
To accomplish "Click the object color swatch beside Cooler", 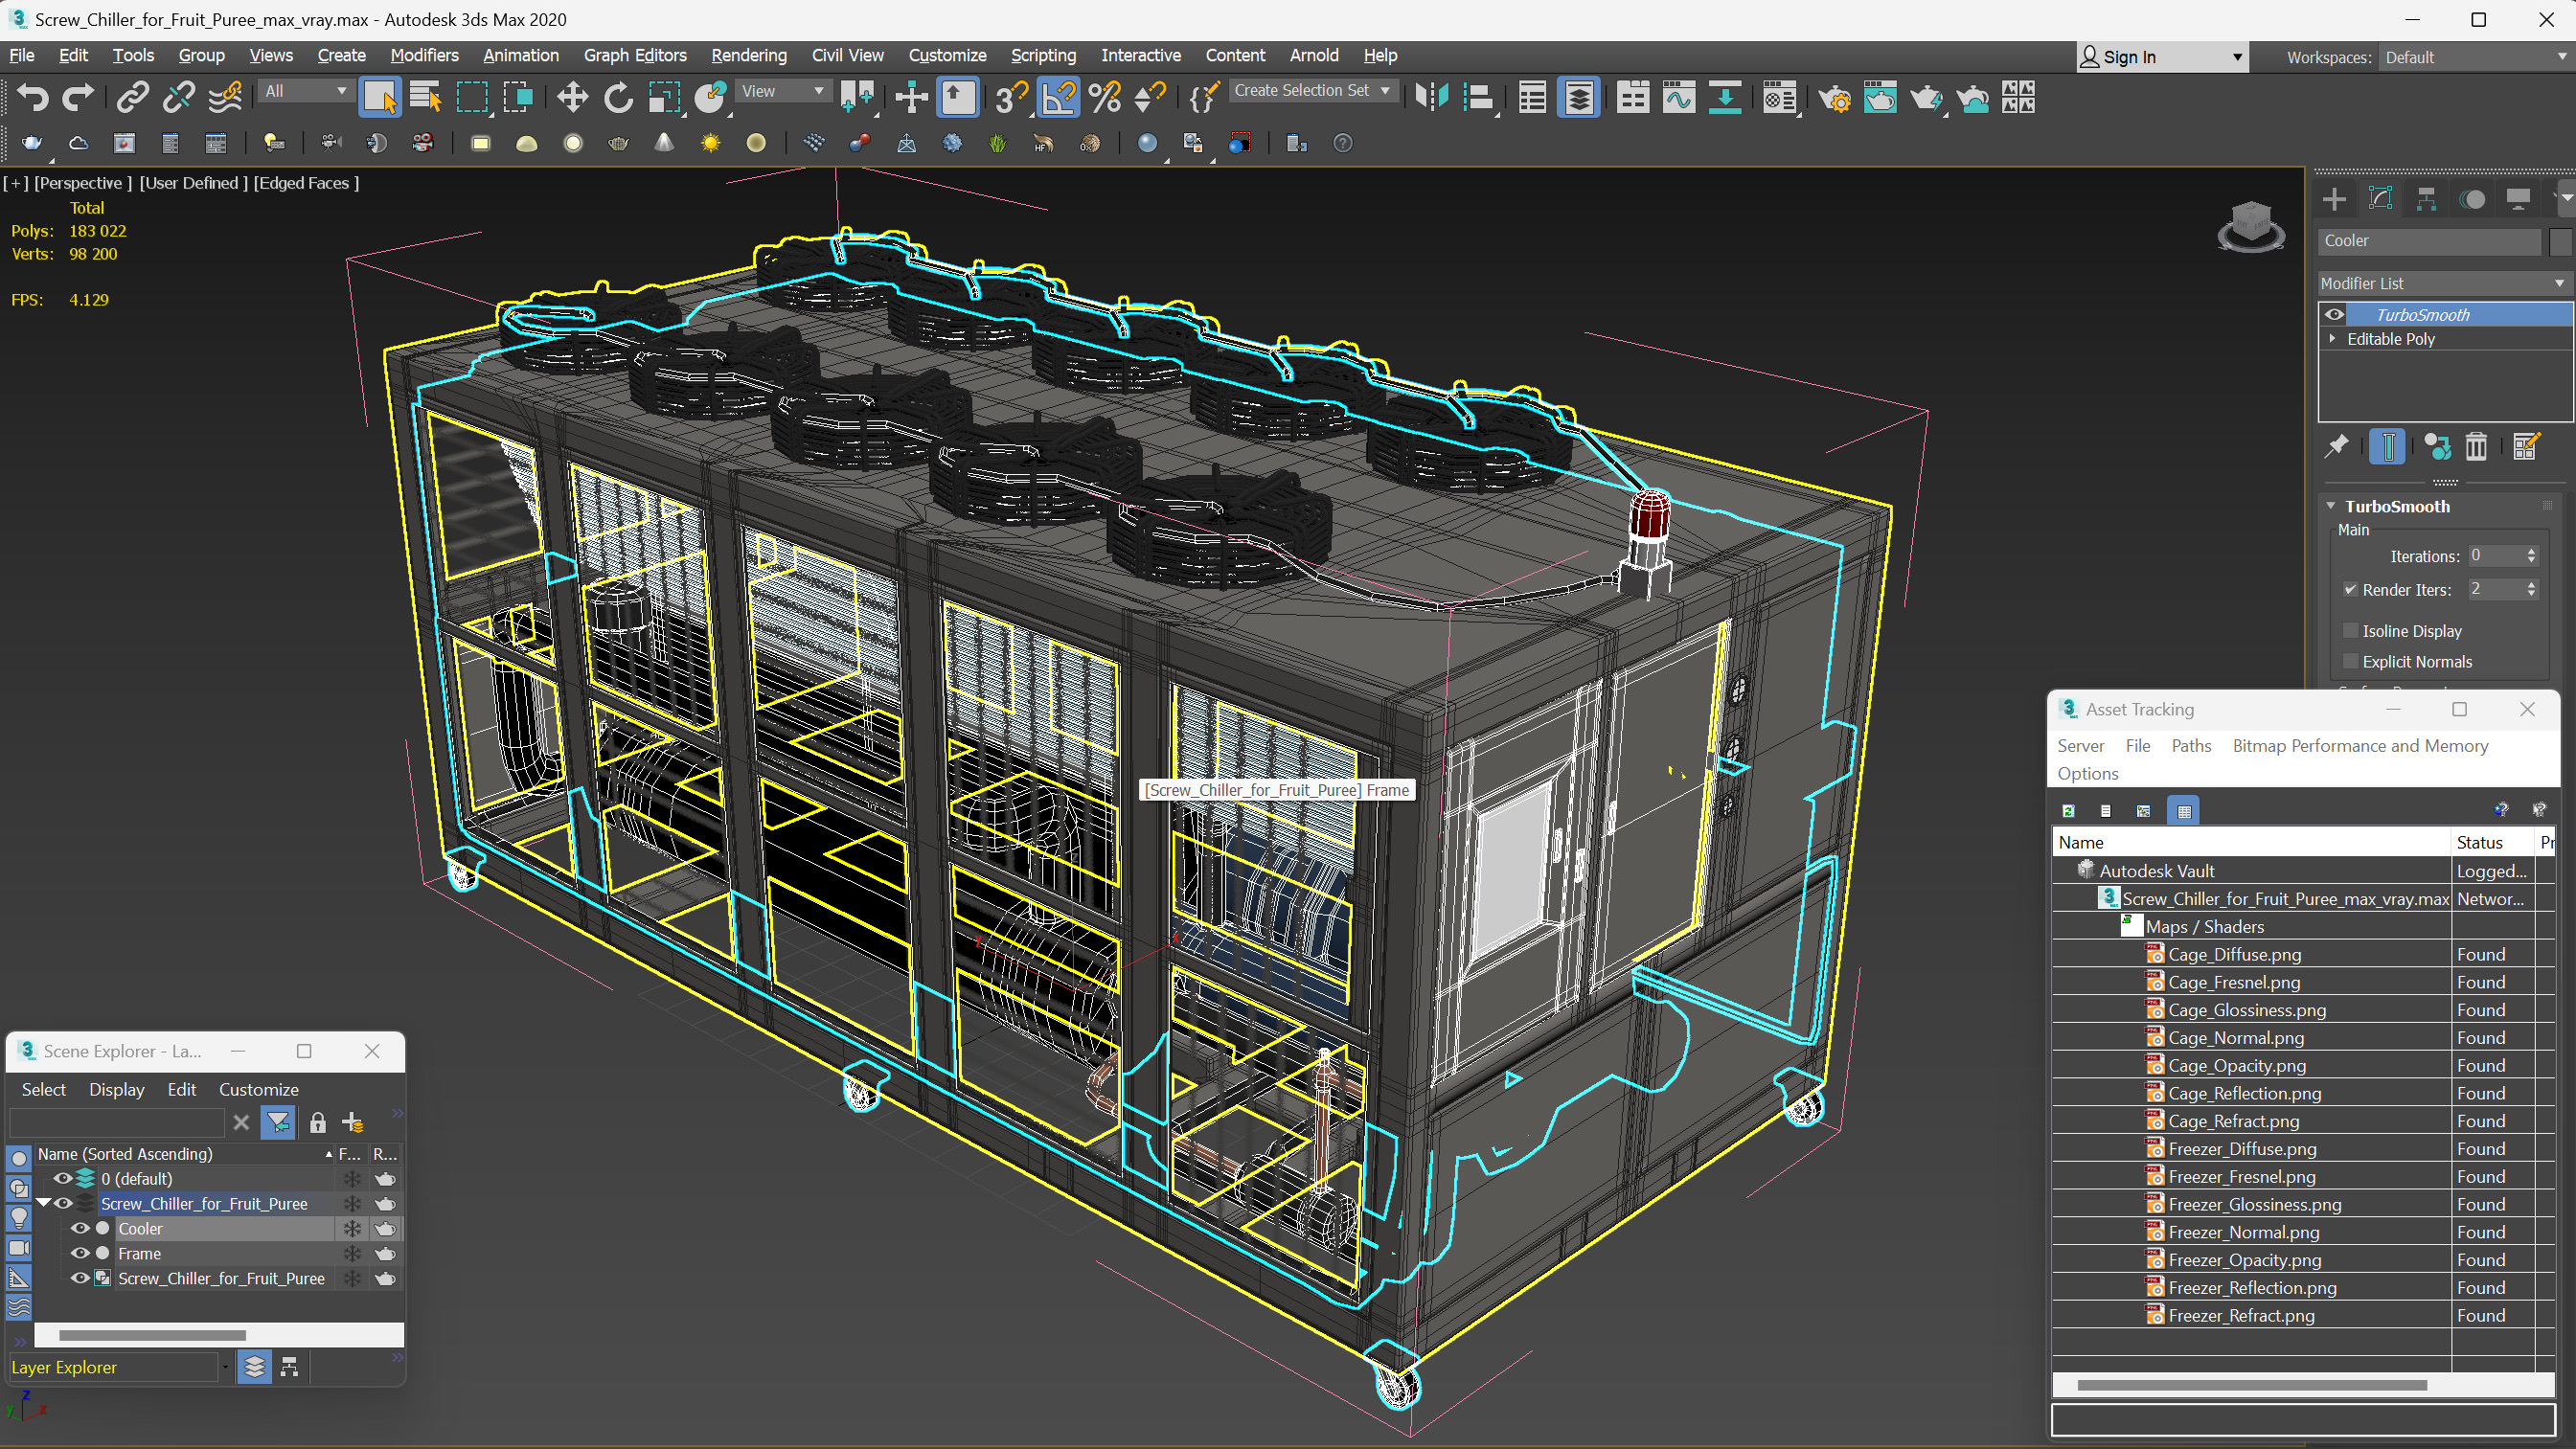I will coord(2559,241).
